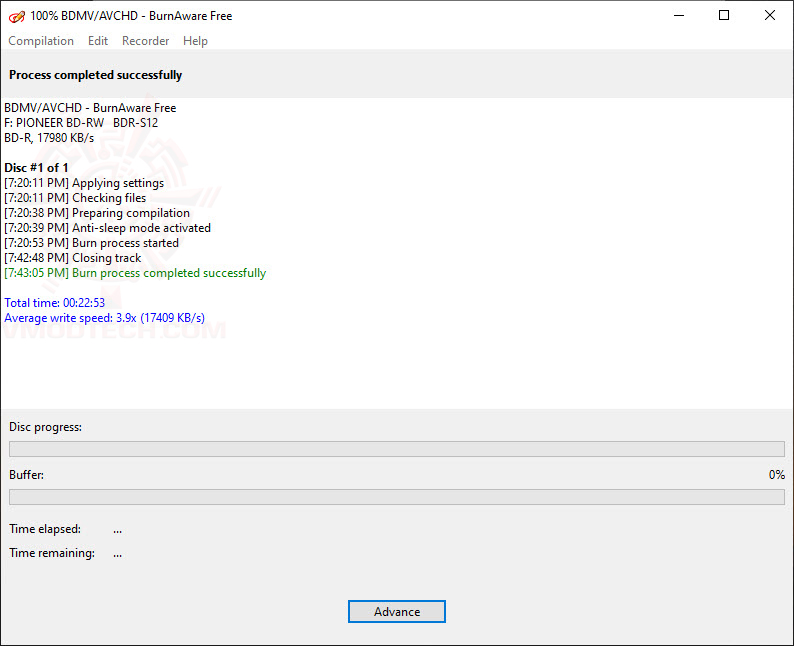This screenshot has width=794, height=646.
Task: Click the '100% BDMV/AVCHD - BurnAware Free' window title
Action: pyautogui.click(x=131, y=16)
